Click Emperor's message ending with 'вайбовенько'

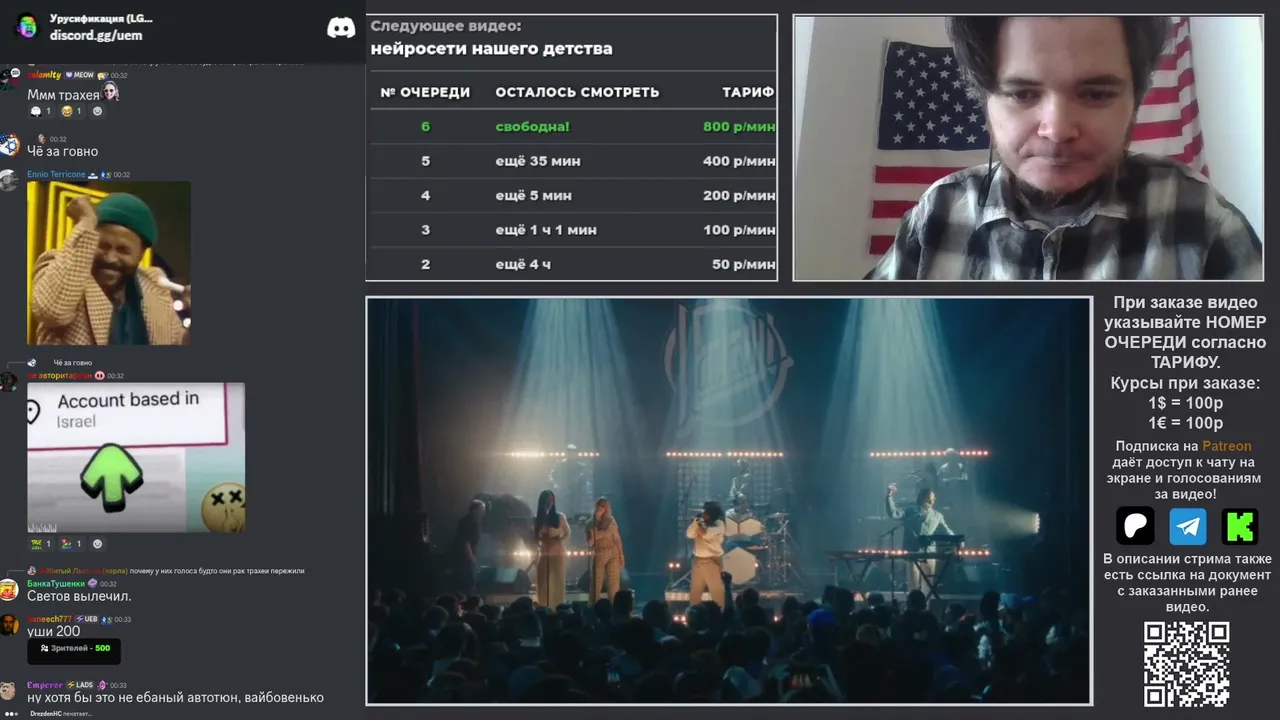tap(175, 697)
